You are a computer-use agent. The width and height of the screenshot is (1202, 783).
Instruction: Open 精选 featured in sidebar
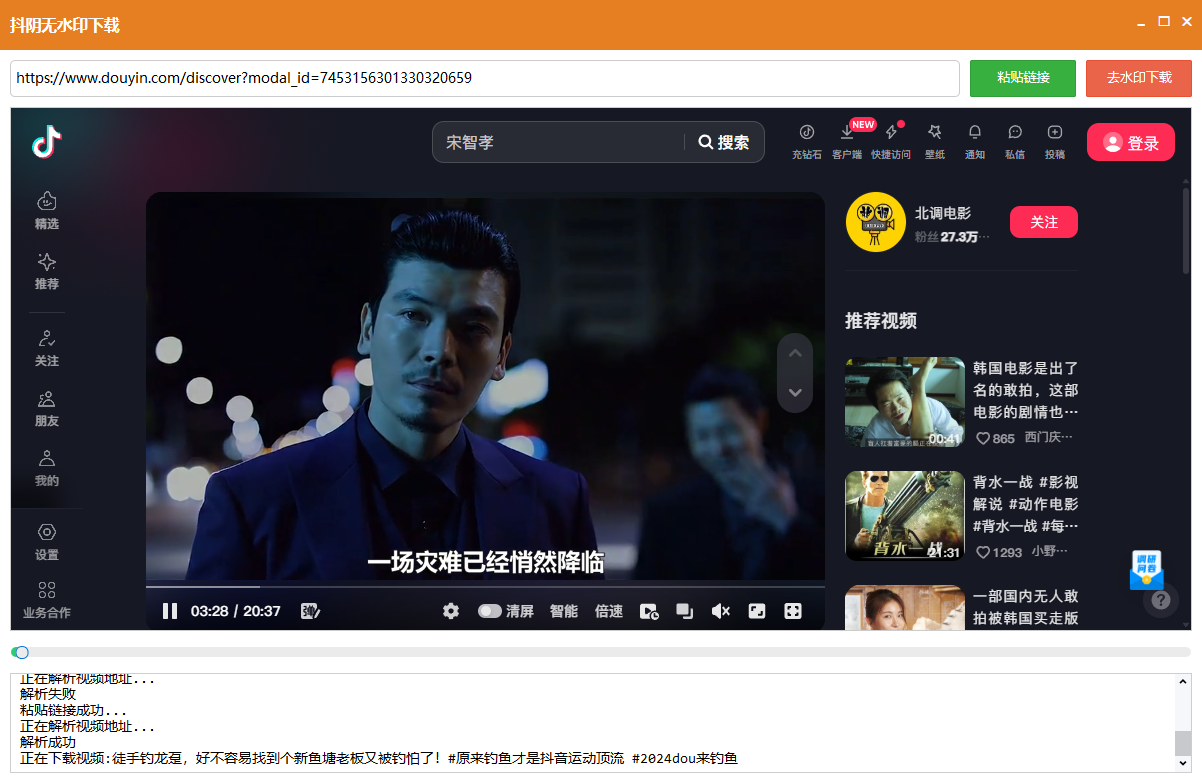47,210
